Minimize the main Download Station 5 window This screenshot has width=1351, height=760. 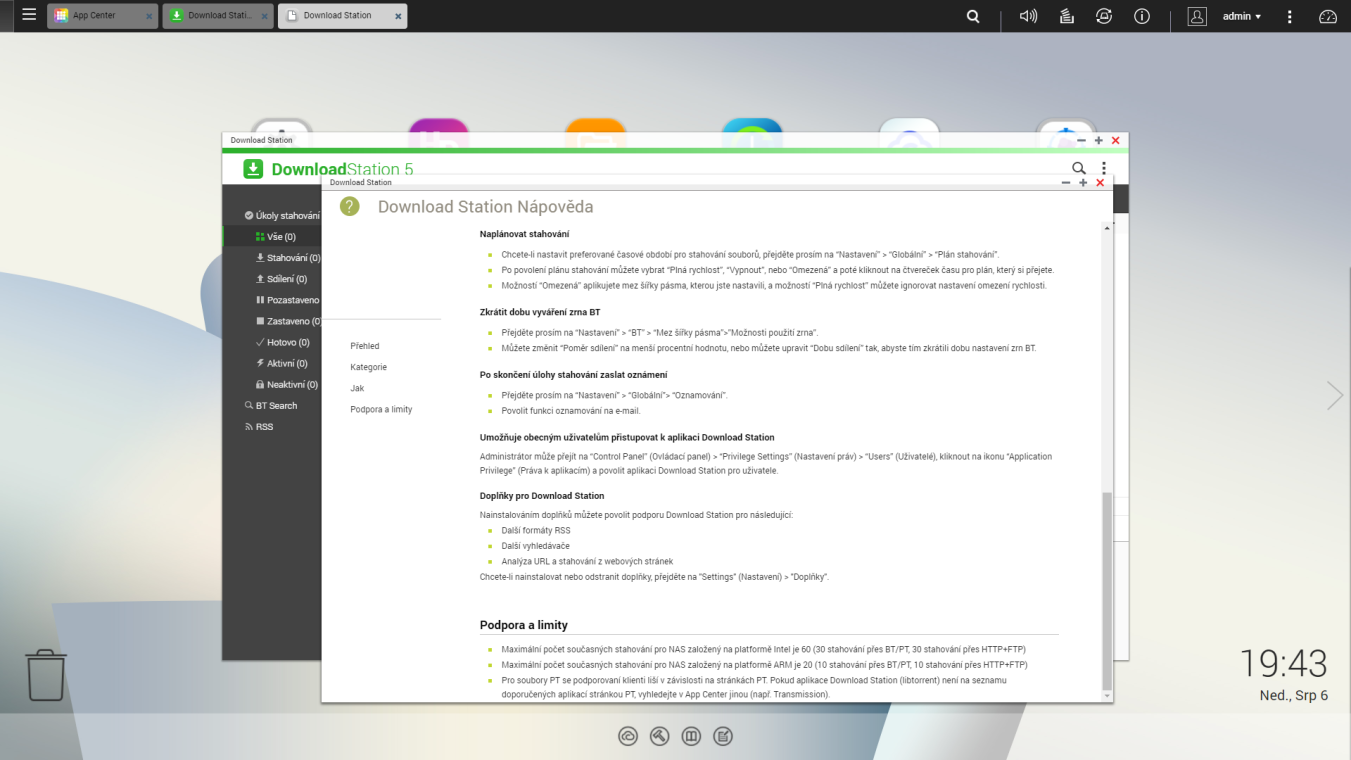(1082, 141)
